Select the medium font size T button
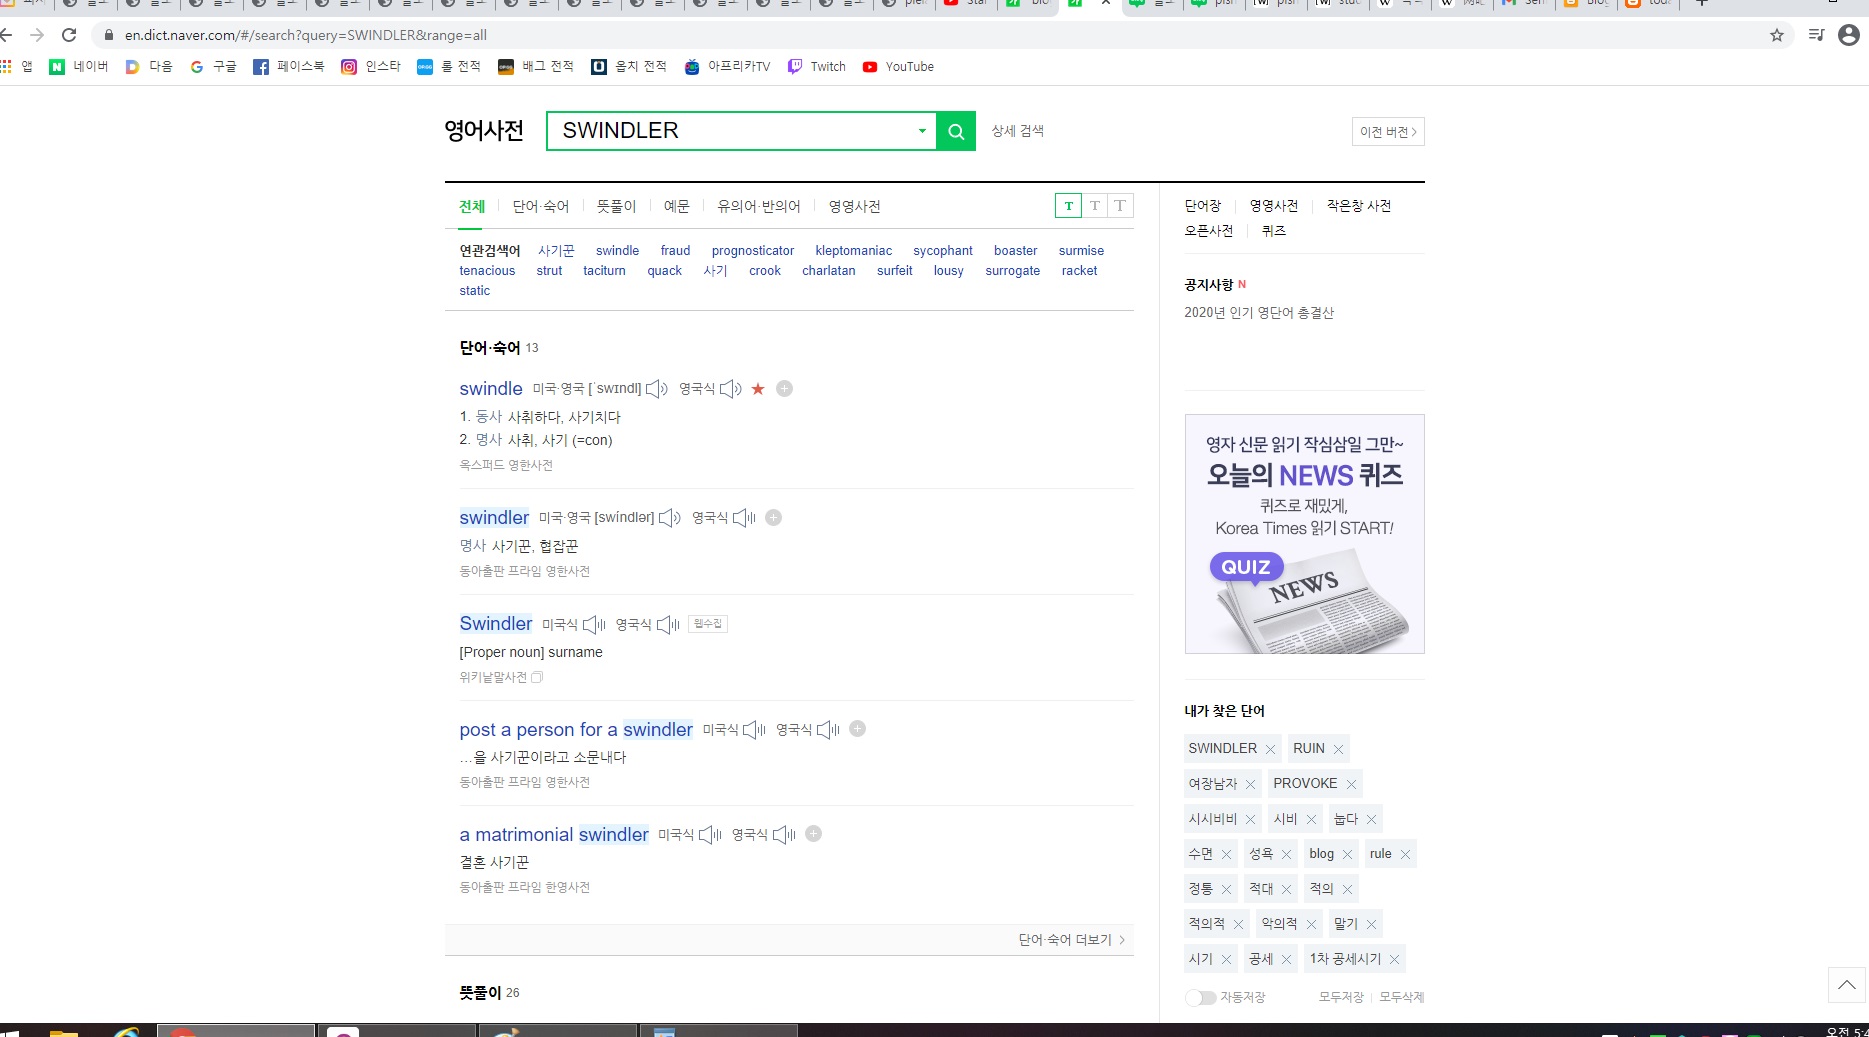The height and width of the screenshot is (1037, 1869). tap(1095, 206)
